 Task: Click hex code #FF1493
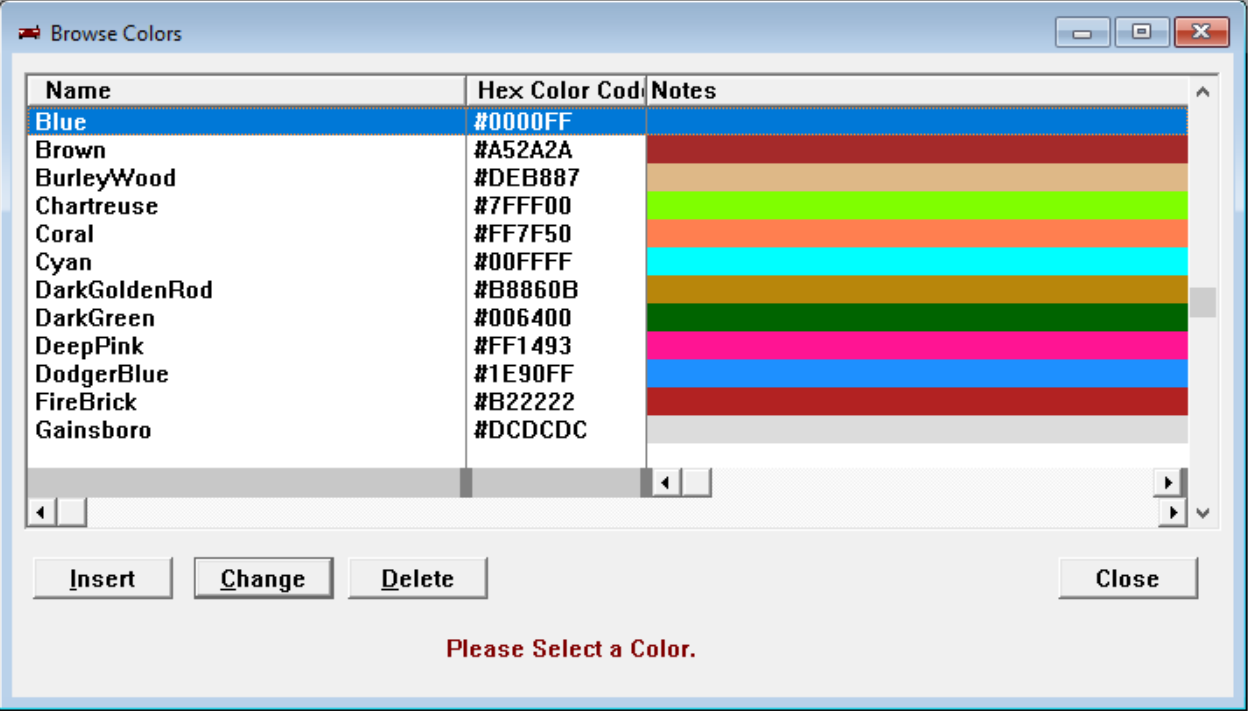coord(522,346)
